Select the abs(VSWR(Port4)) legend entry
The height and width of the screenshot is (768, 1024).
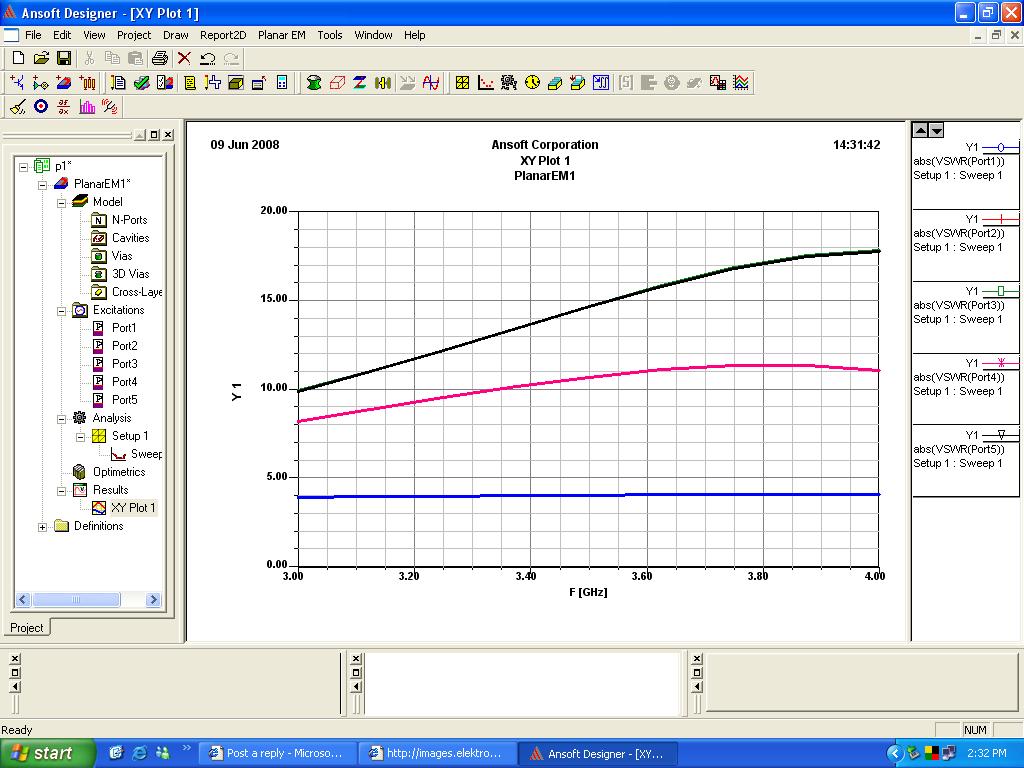click(x=958, y=375)
